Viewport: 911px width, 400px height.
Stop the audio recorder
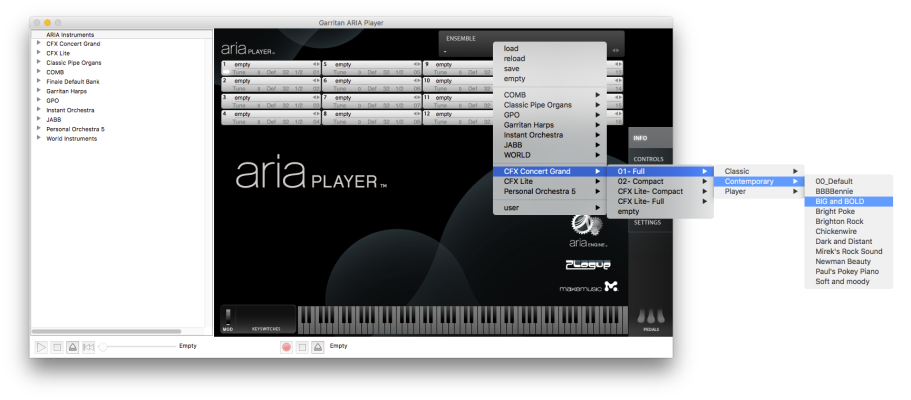(x=302, y=347)
